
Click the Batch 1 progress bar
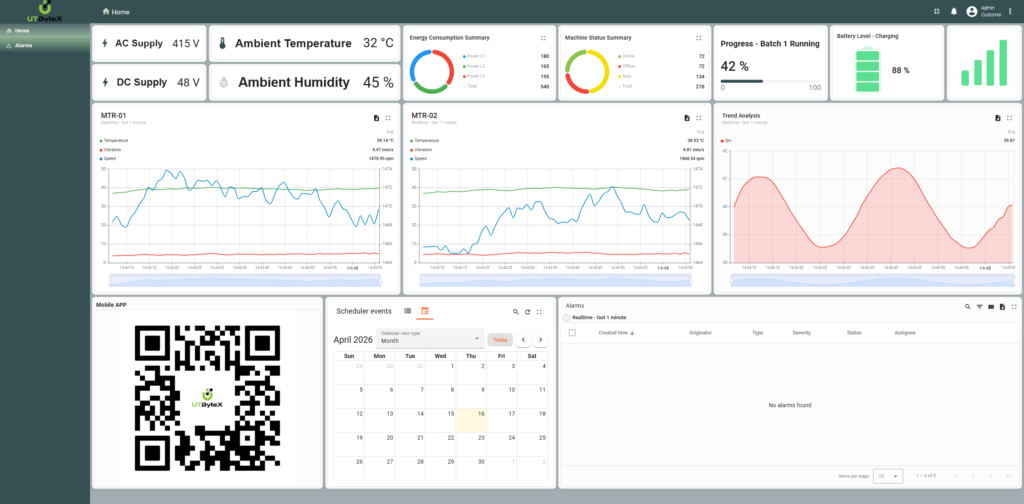click(x=771, y=81)
